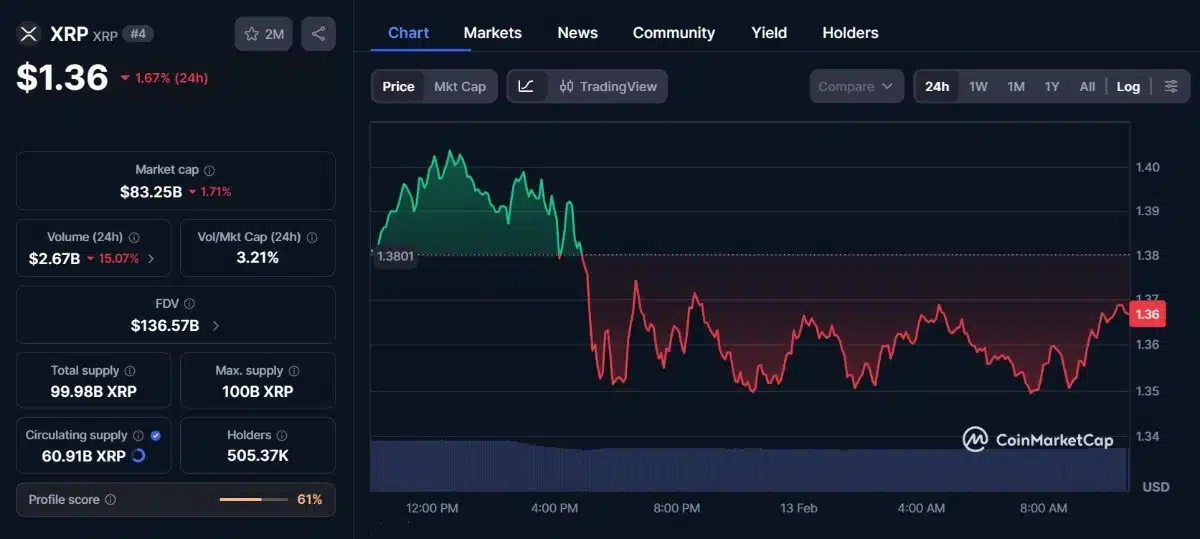Open Holders info icon
This screenshot has height=539, width=1200.
click(x=282, y=435)
